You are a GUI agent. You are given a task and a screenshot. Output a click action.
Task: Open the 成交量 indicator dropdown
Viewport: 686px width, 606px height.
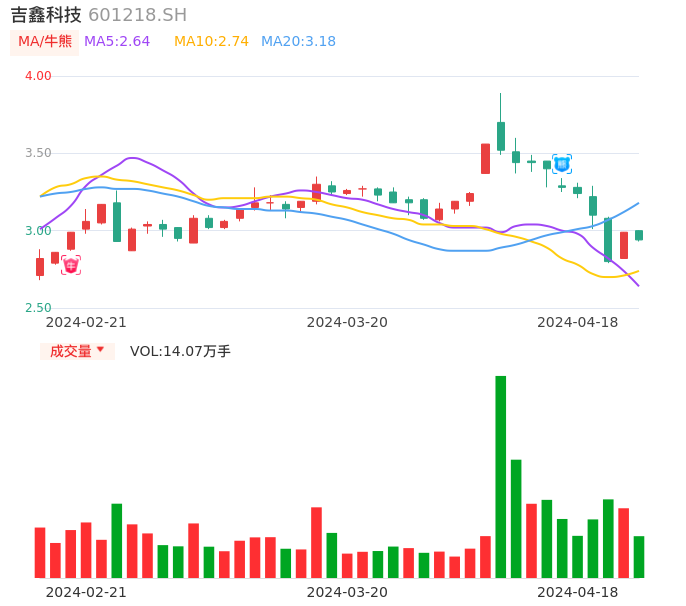(77, 351)
